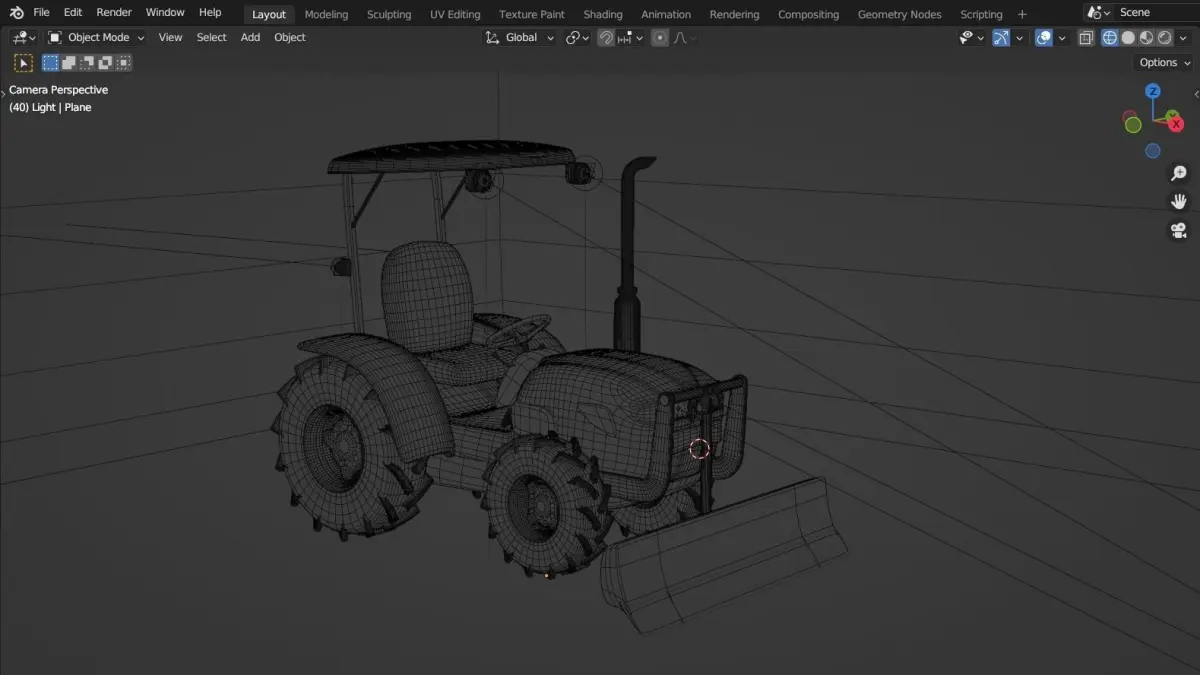The image size is (1200, 675).
Task: Switch to wireframe viewport shading
Action: pyautogui.click(x=1110, y=37)
